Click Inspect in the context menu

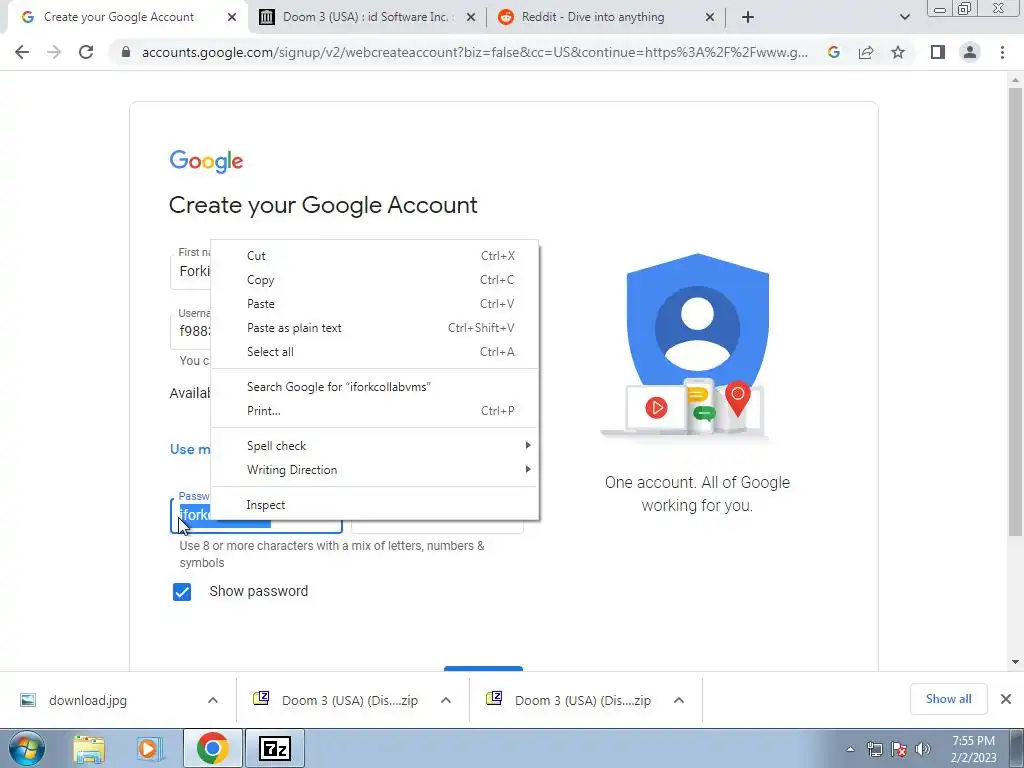375,505
